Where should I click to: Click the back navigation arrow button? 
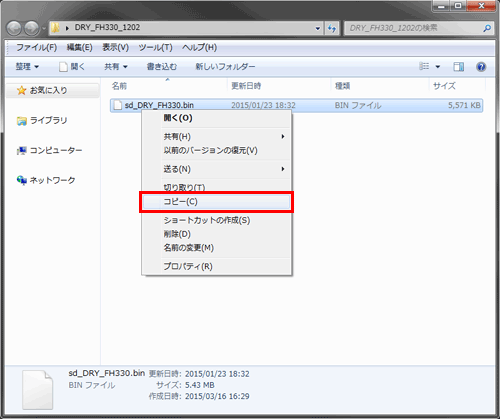(14, 28)
